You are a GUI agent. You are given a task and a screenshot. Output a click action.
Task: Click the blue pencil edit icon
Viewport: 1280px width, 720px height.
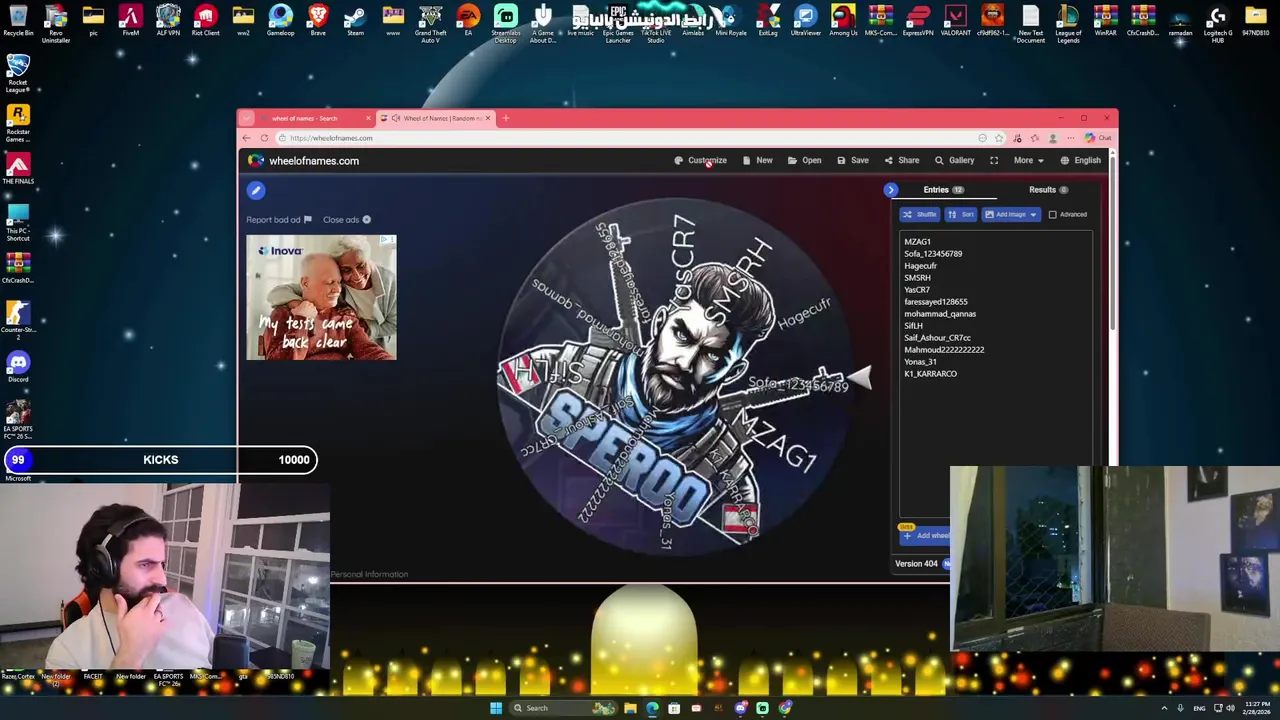(256, 190)
